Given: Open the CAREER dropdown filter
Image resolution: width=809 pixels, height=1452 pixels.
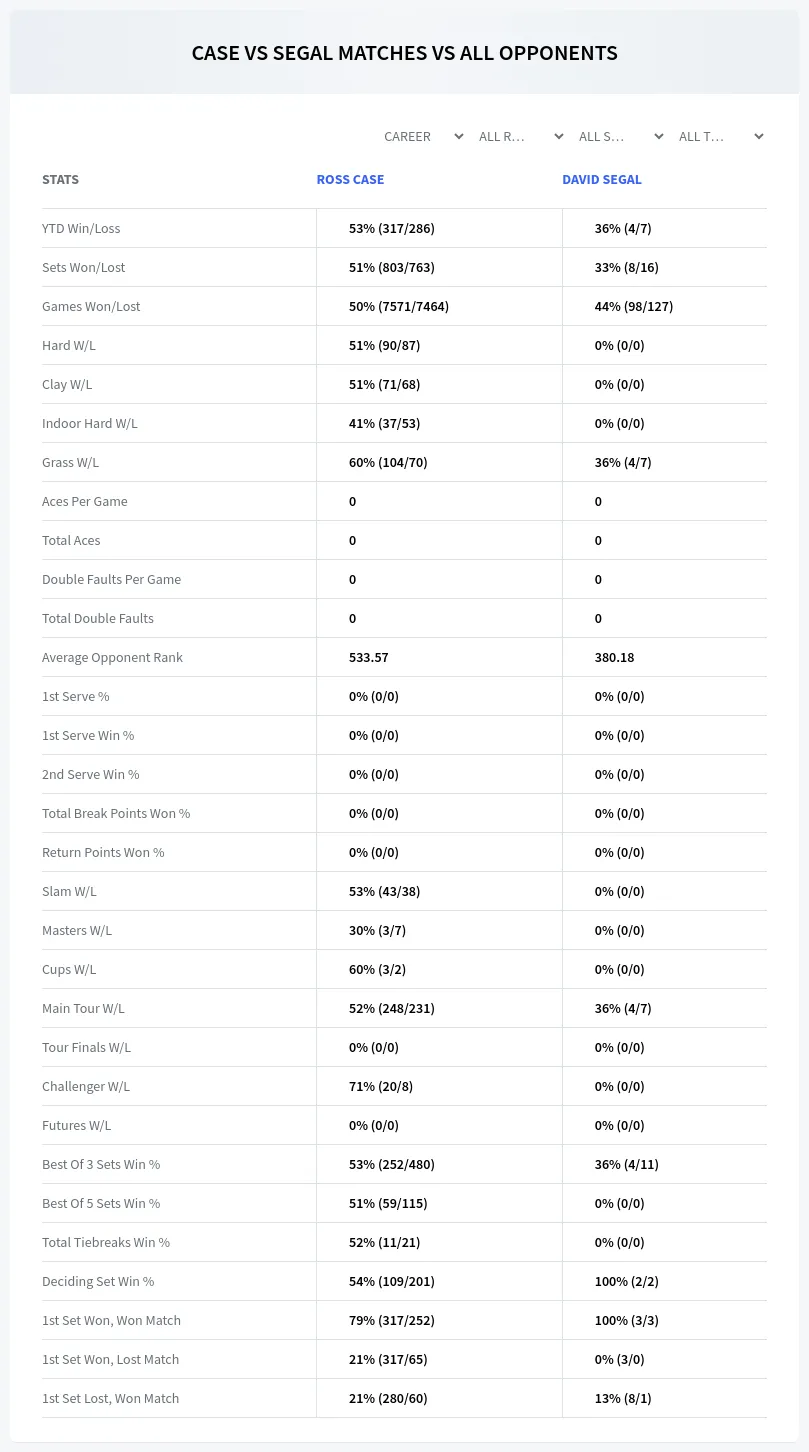Looking at the screenshot, I should pos(423,136).
